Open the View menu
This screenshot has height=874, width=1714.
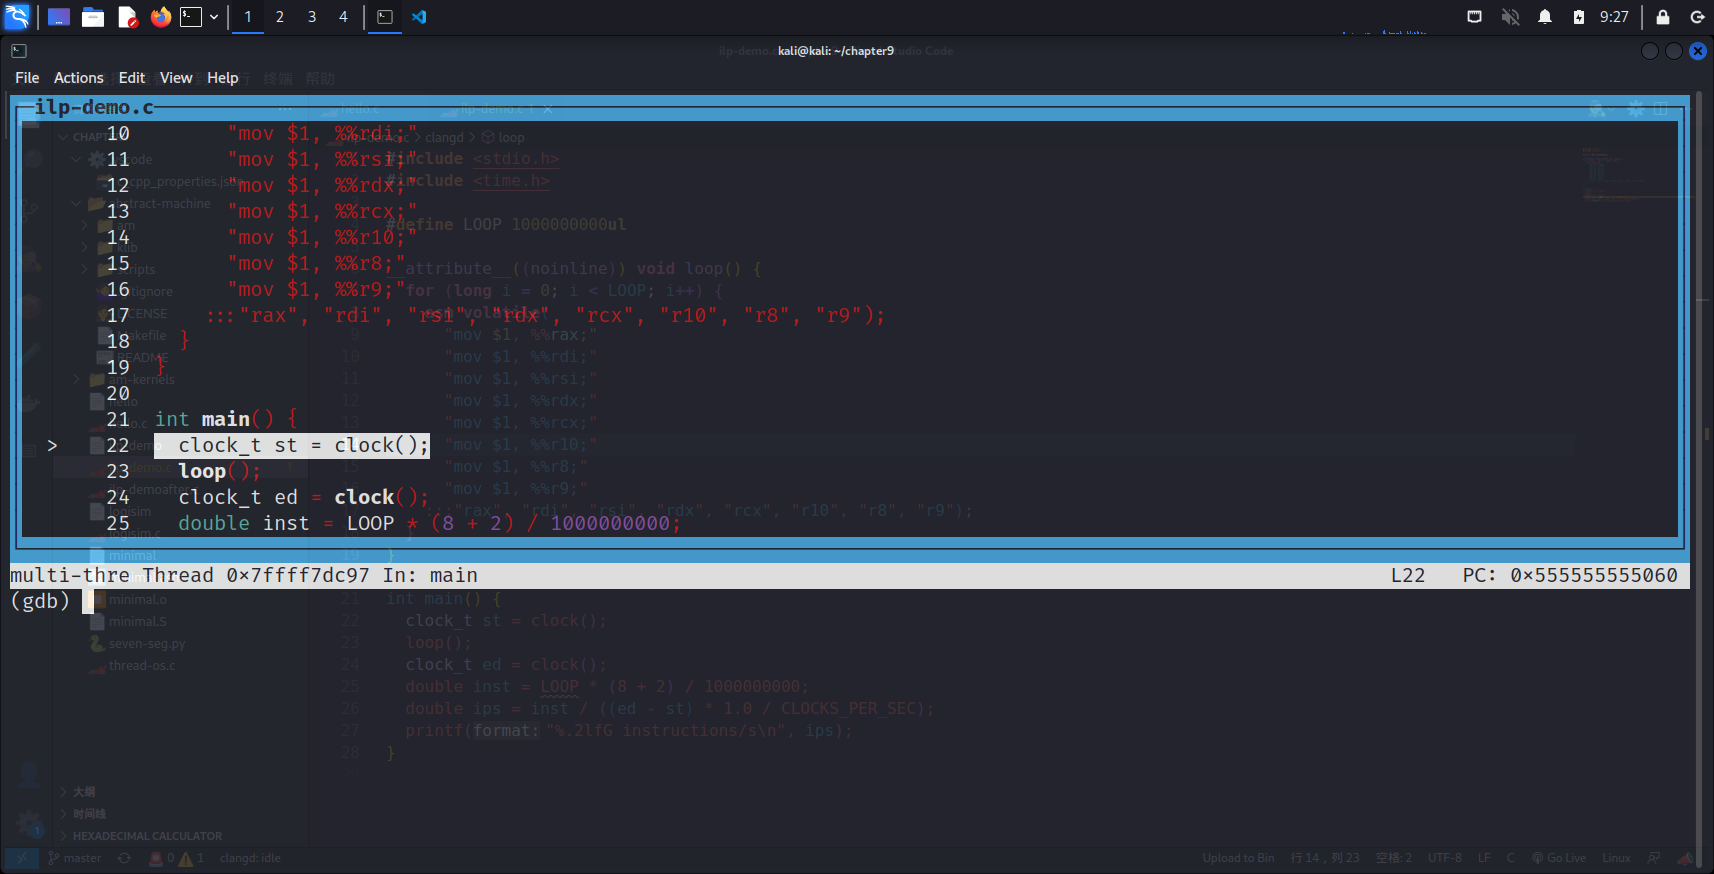point(176,78)
